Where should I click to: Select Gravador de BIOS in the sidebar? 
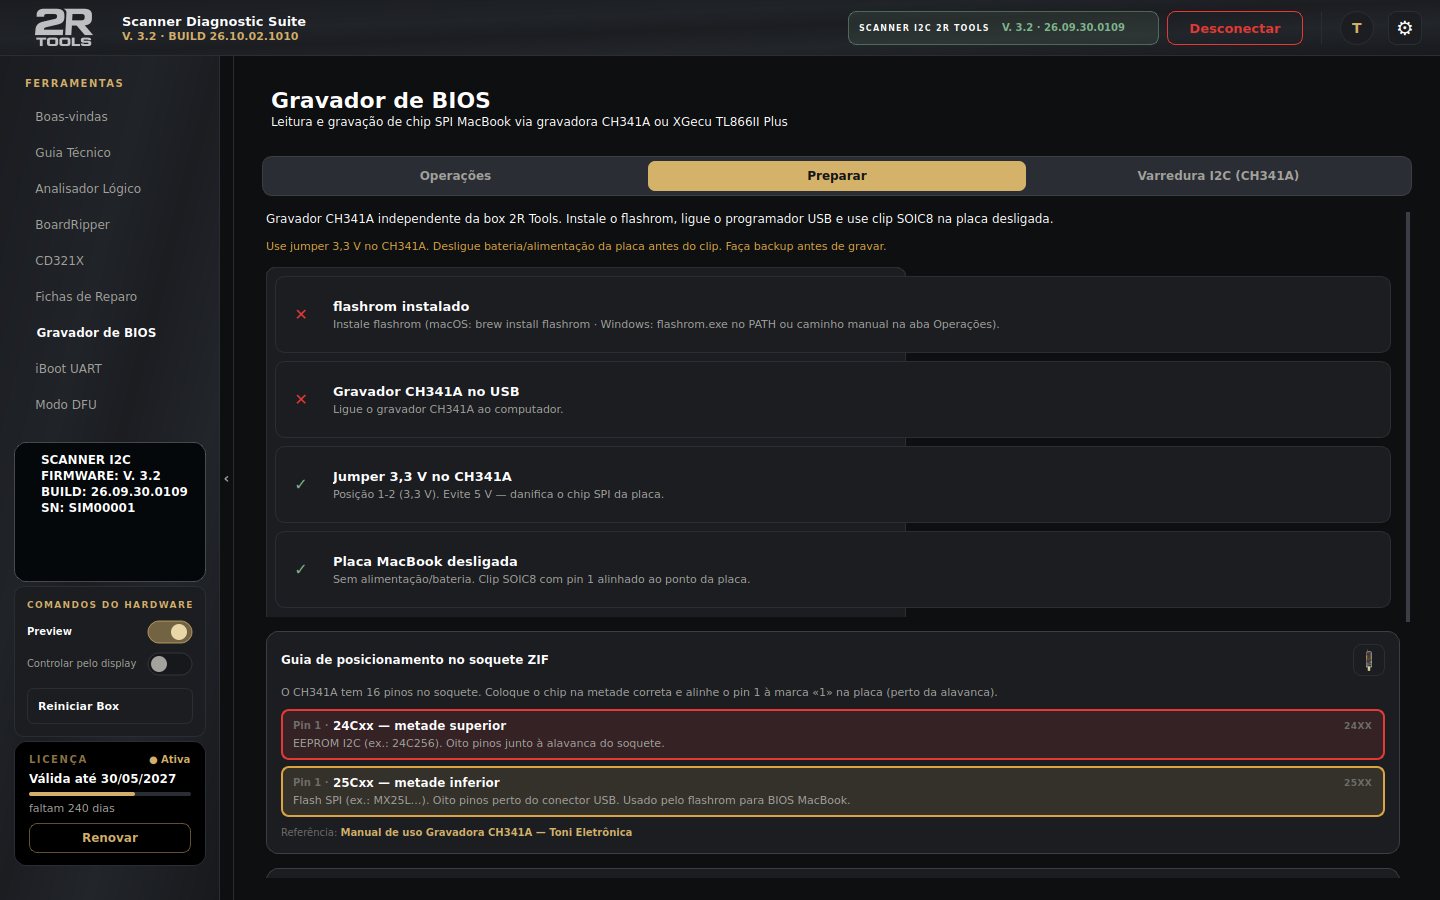click(x=96, y=333)
